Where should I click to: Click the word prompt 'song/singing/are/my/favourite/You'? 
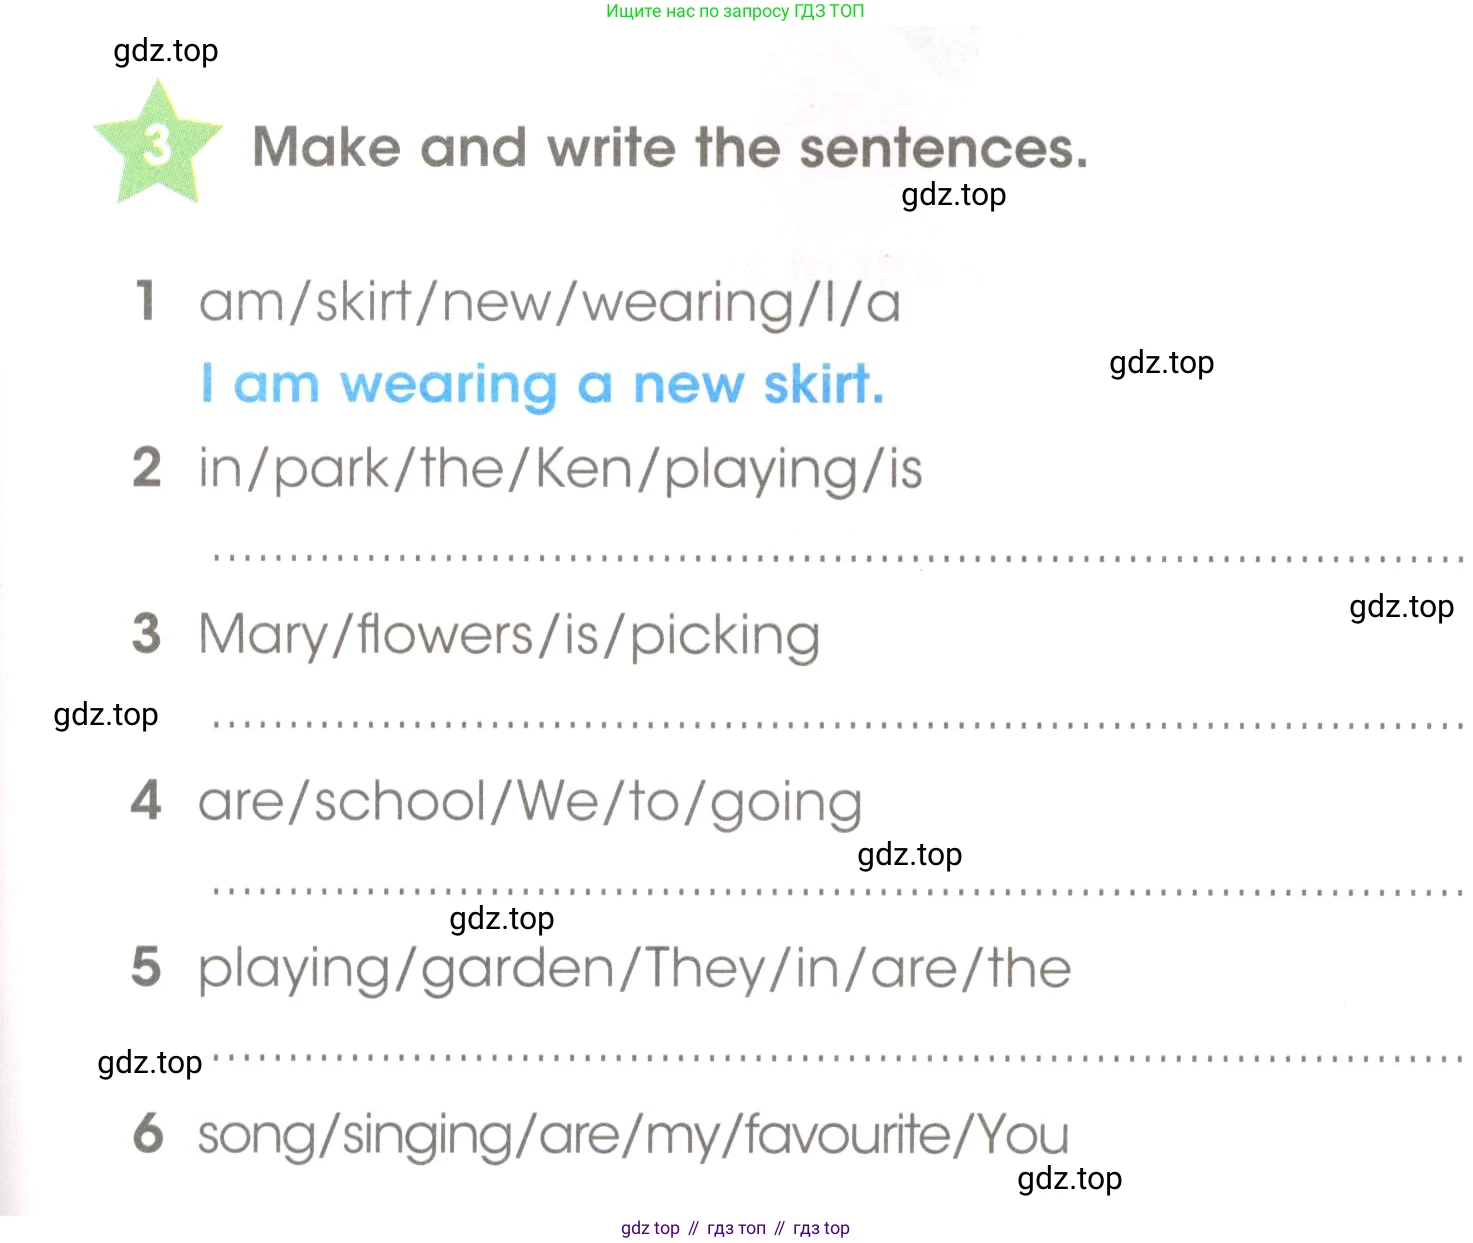(x=633, y=1136)
